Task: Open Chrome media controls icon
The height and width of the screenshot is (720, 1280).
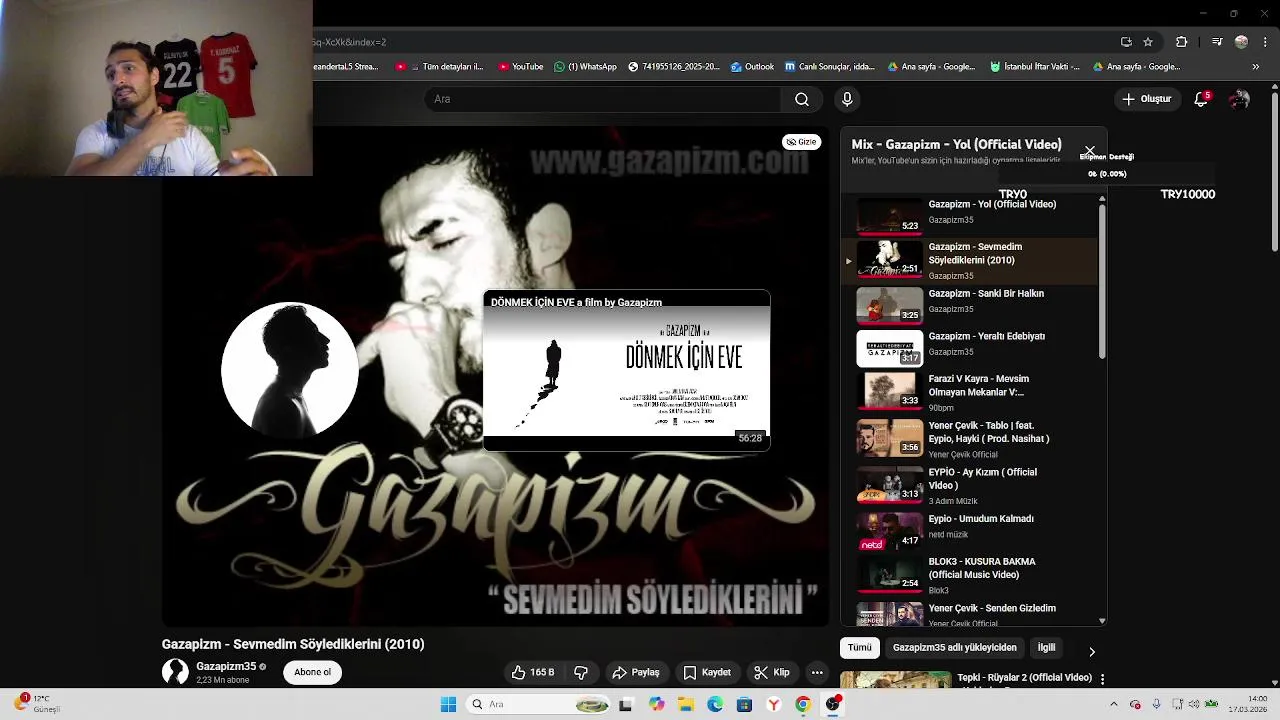Action: (1217, 42)
